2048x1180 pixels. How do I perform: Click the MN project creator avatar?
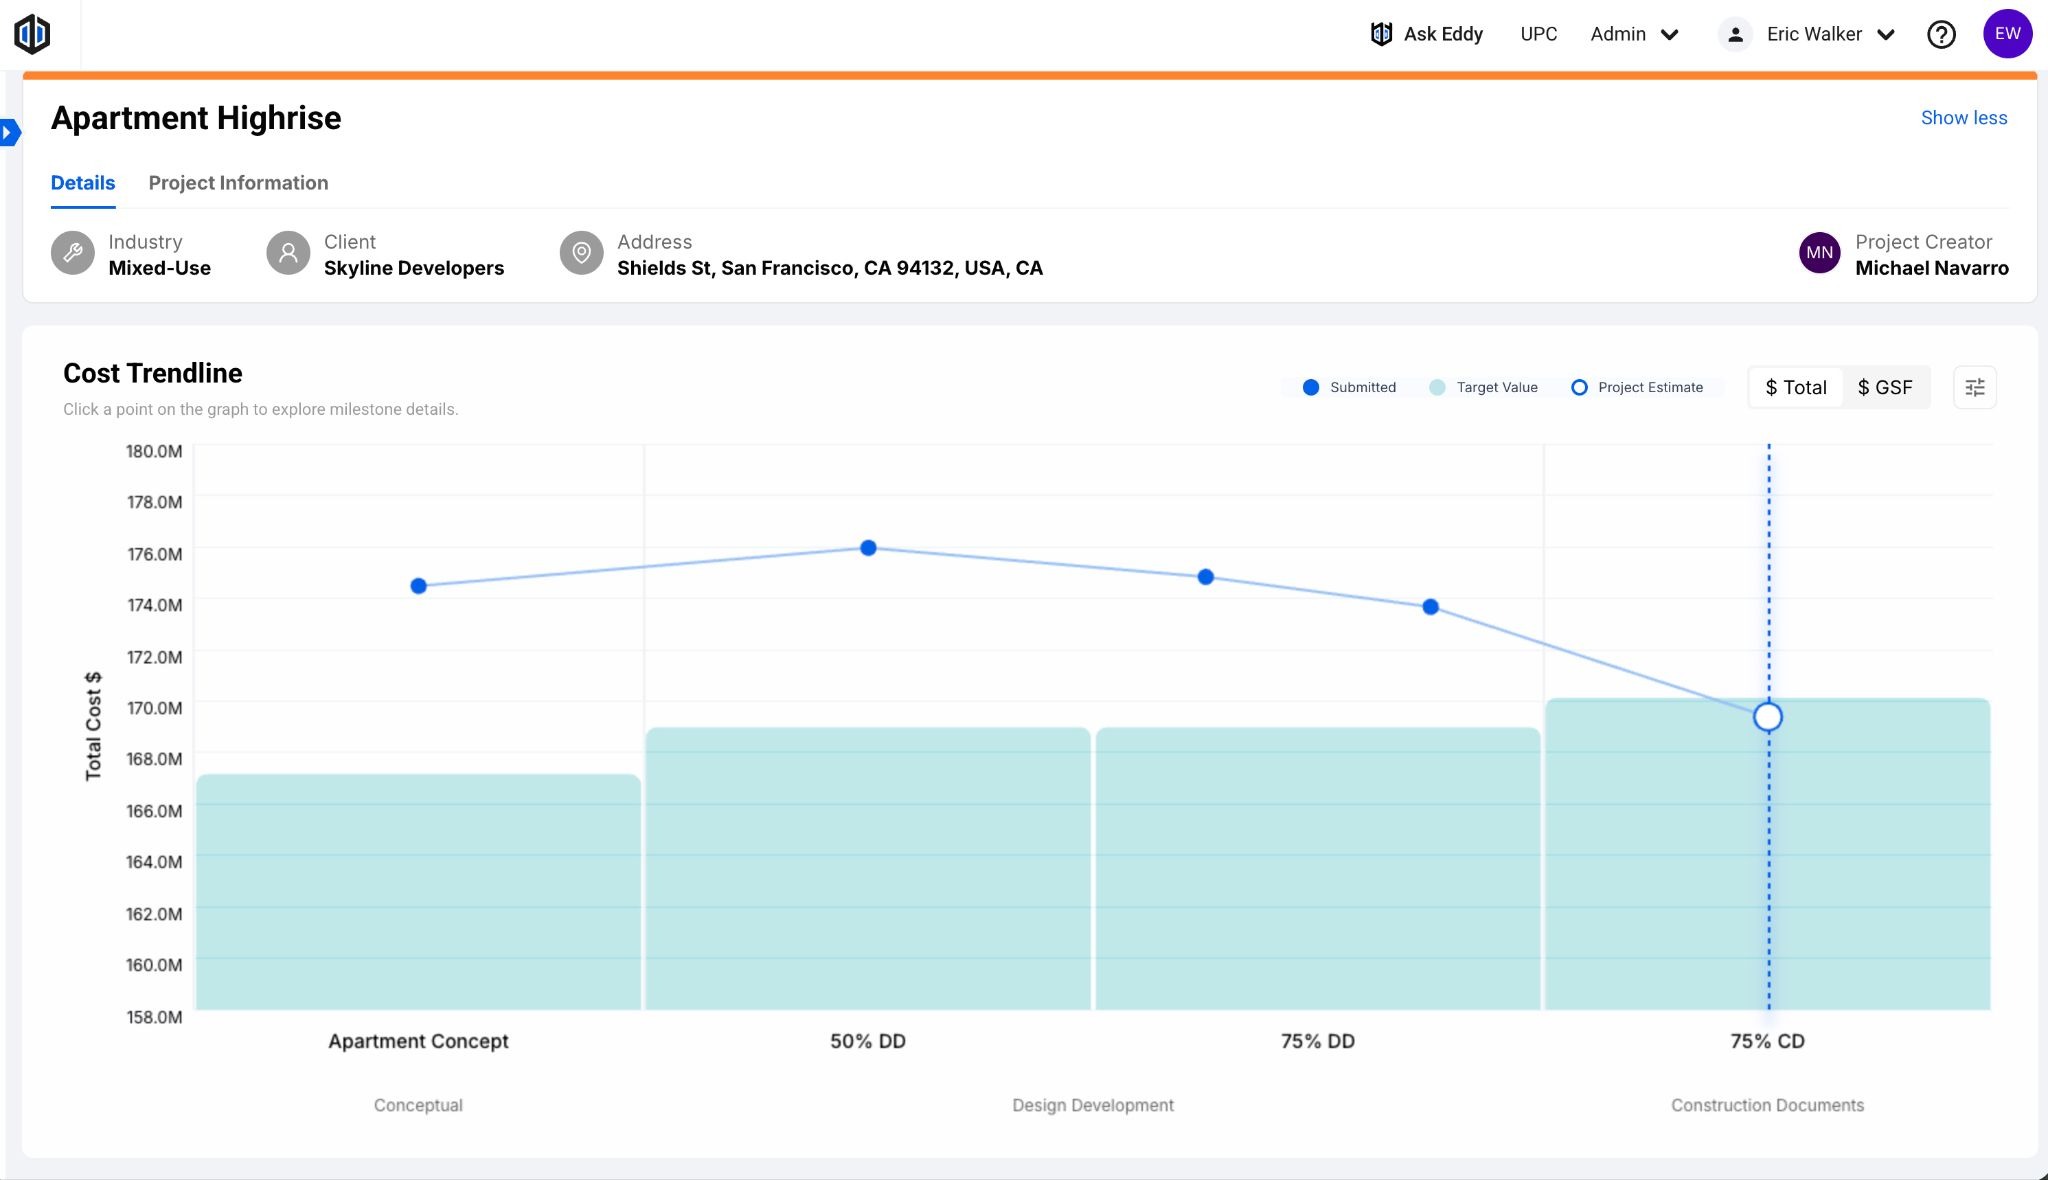1819,253
